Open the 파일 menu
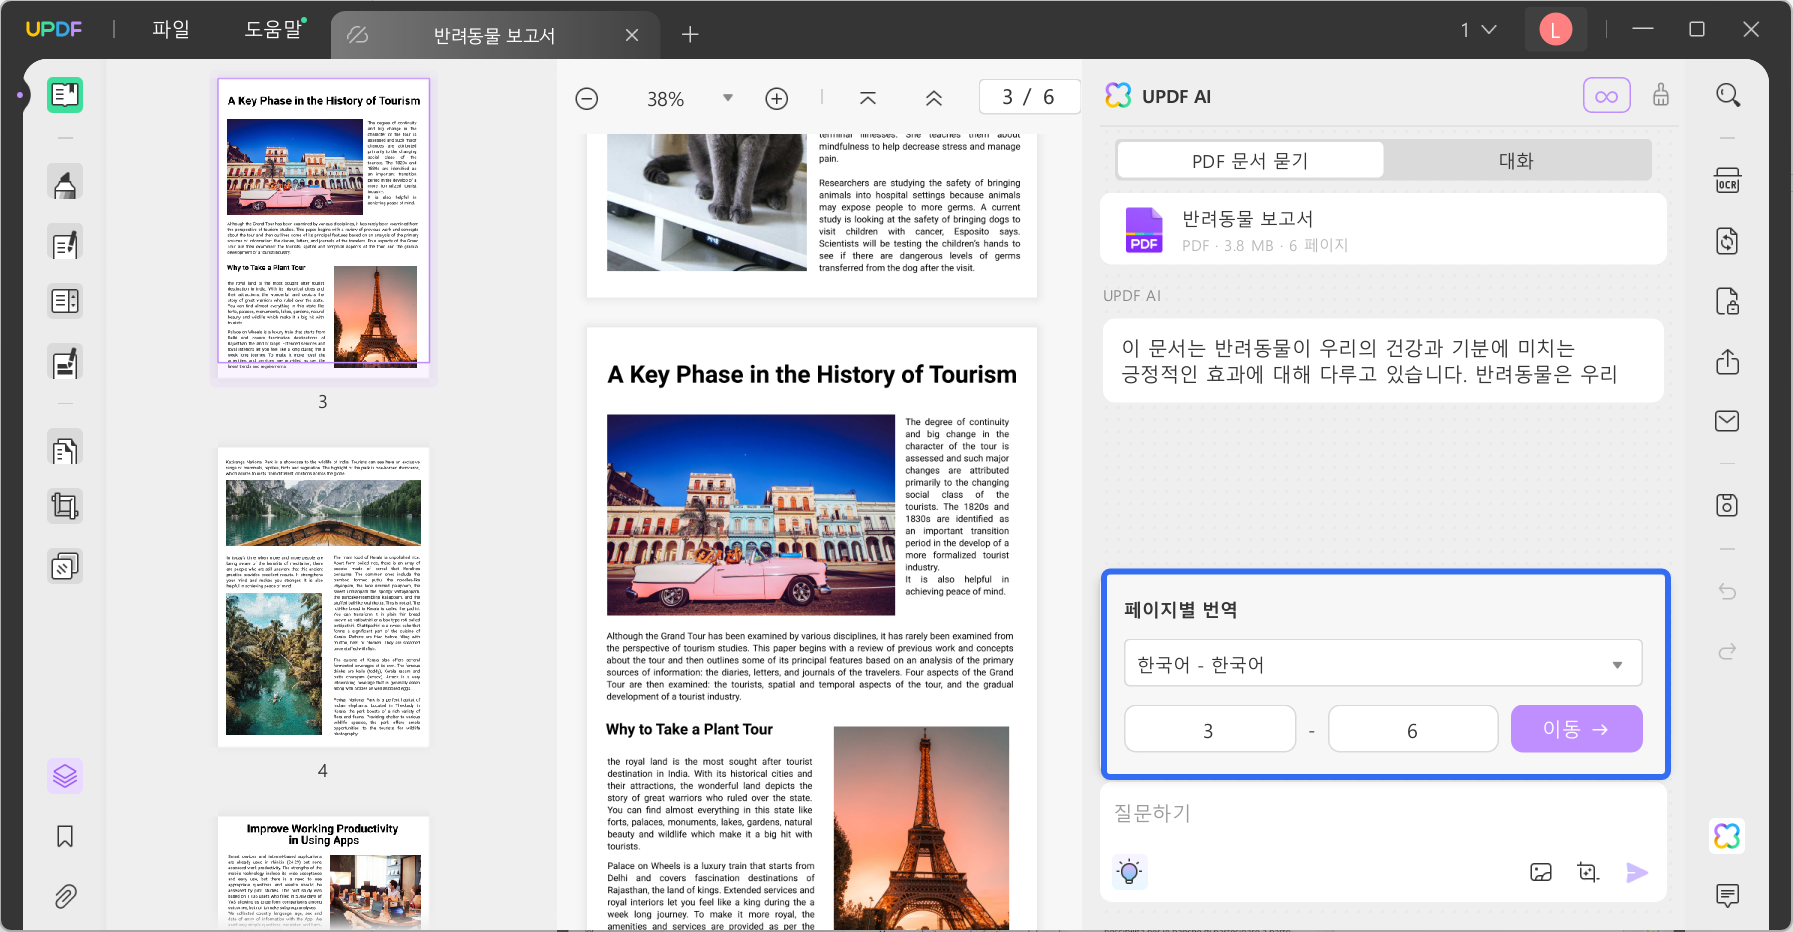Screen dimensions: 1793x932 pyautogui.click(x=171, y=30)
